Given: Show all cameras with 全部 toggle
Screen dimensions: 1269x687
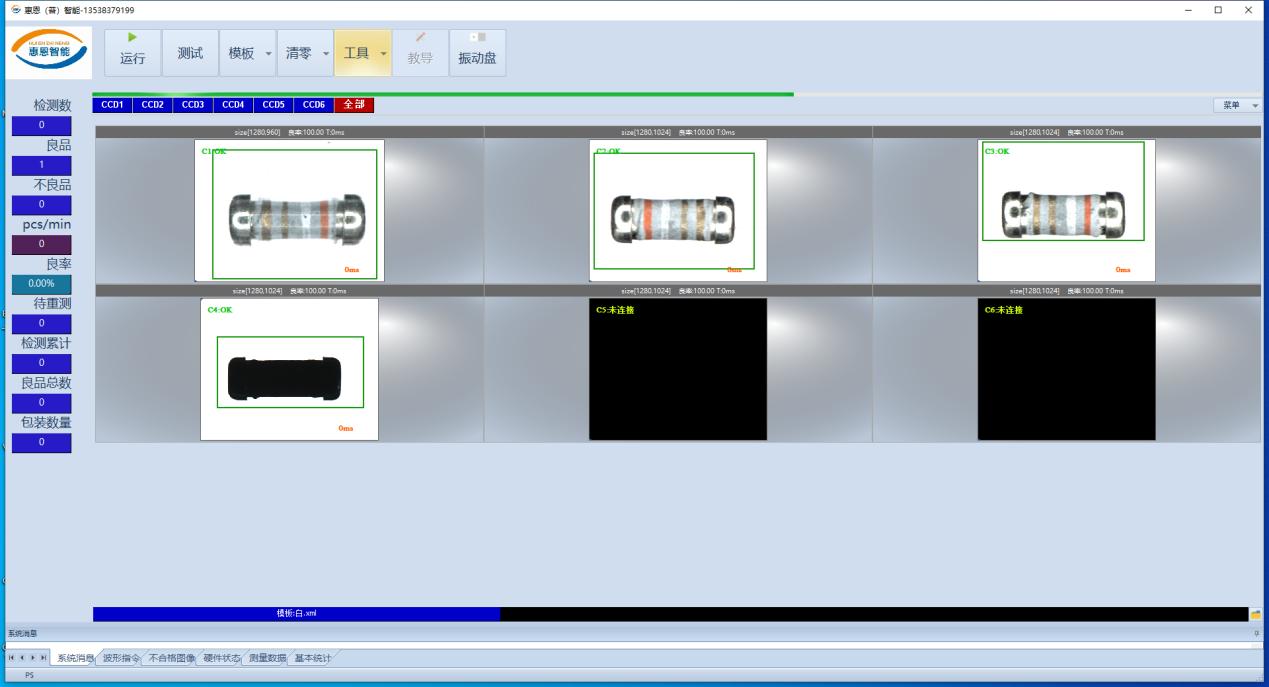Looking at the screenshot, I should 354,105.
